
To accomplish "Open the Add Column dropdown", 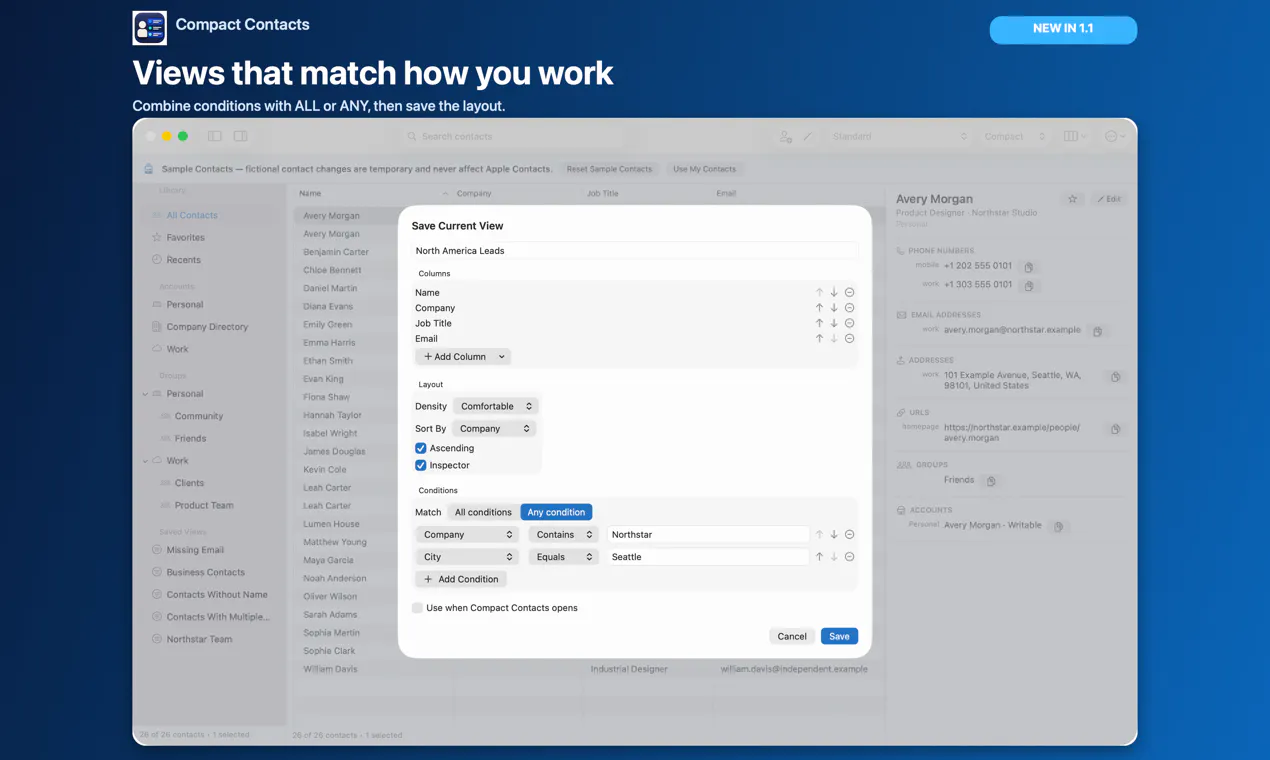I will 463,356.
